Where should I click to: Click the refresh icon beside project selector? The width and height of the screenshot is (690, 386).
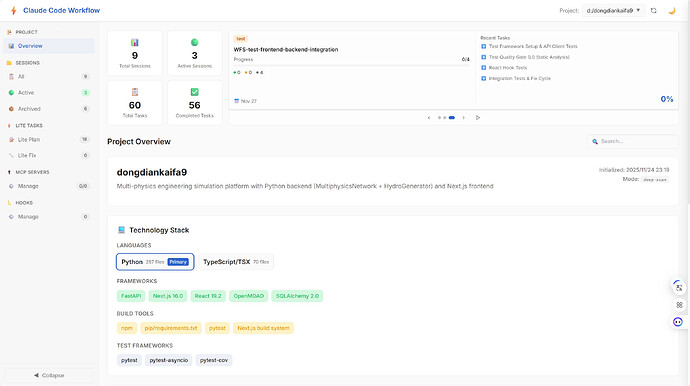point(653,11)
